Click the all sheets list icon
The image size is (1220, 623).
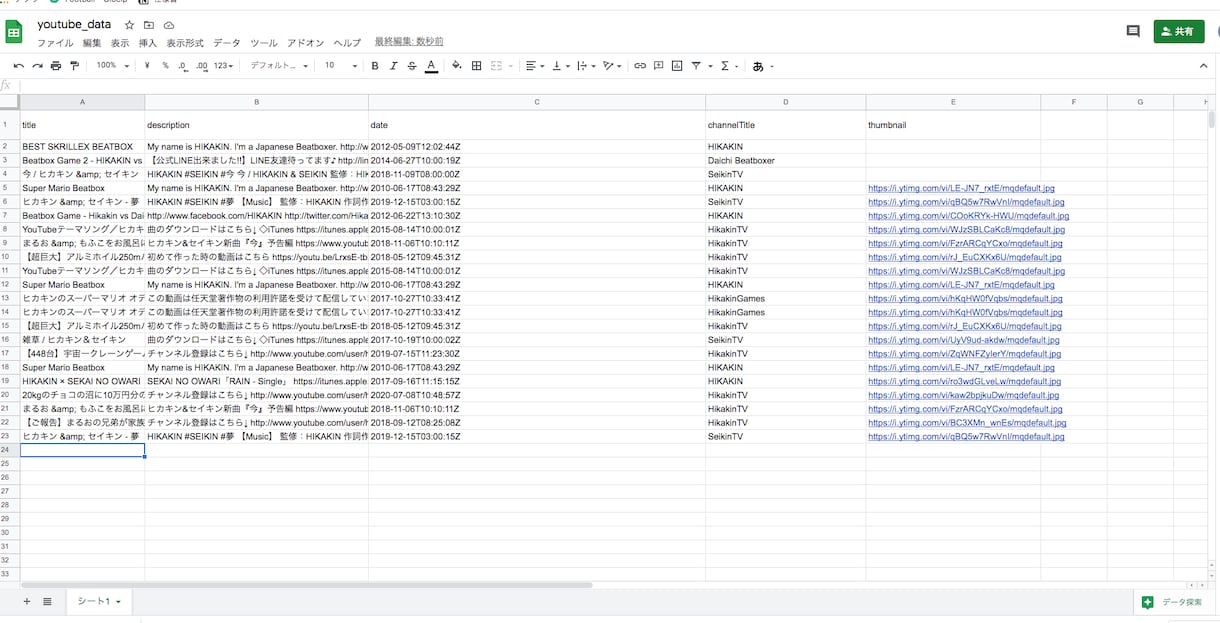(x=47, y=601)
